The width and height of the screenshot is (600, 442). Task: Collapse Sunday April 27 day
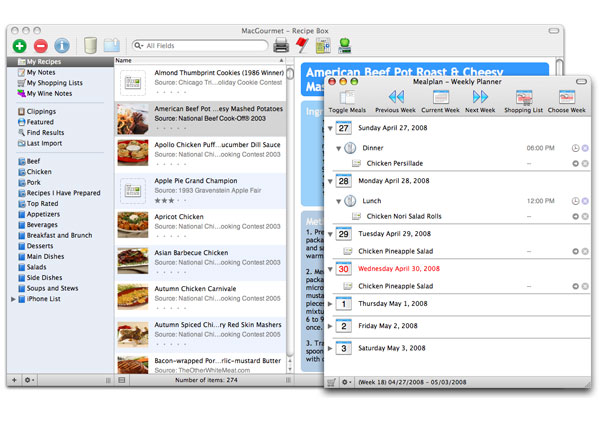tap(330, 128)
